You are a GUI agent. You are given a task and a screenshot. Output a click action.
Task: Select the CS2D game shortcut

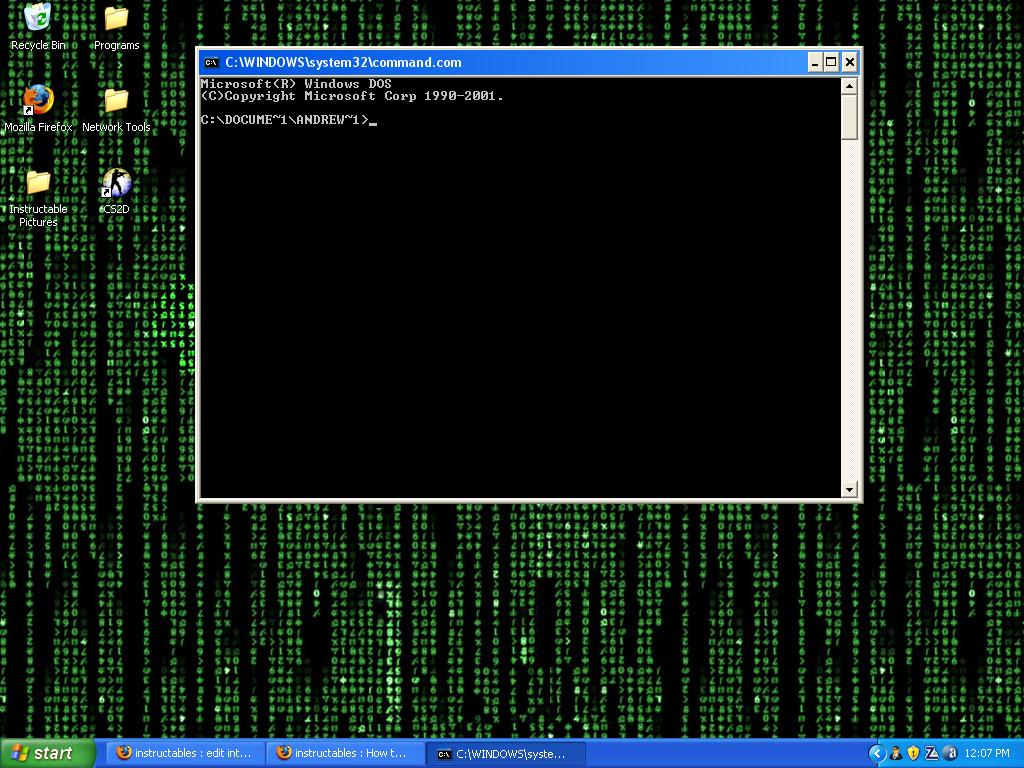pos(116,191)
